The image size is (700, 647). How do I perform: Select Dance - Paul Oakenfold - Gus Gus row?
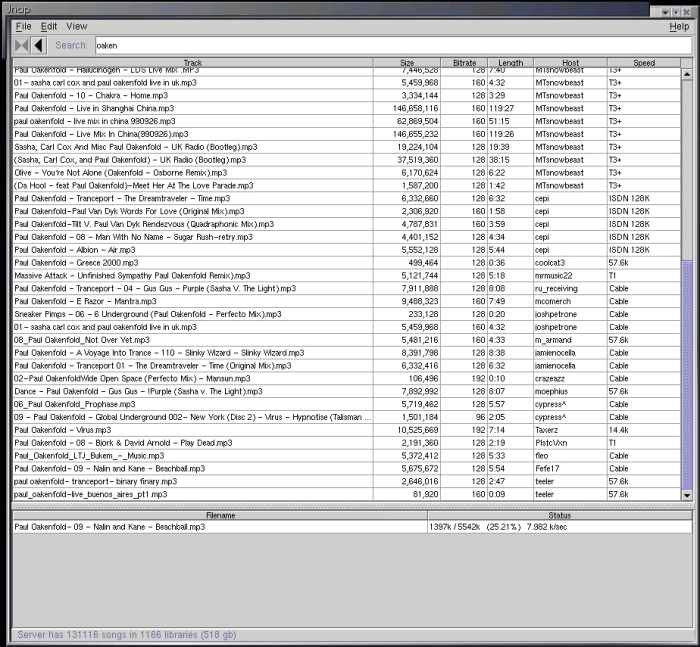tap(347, 392)
